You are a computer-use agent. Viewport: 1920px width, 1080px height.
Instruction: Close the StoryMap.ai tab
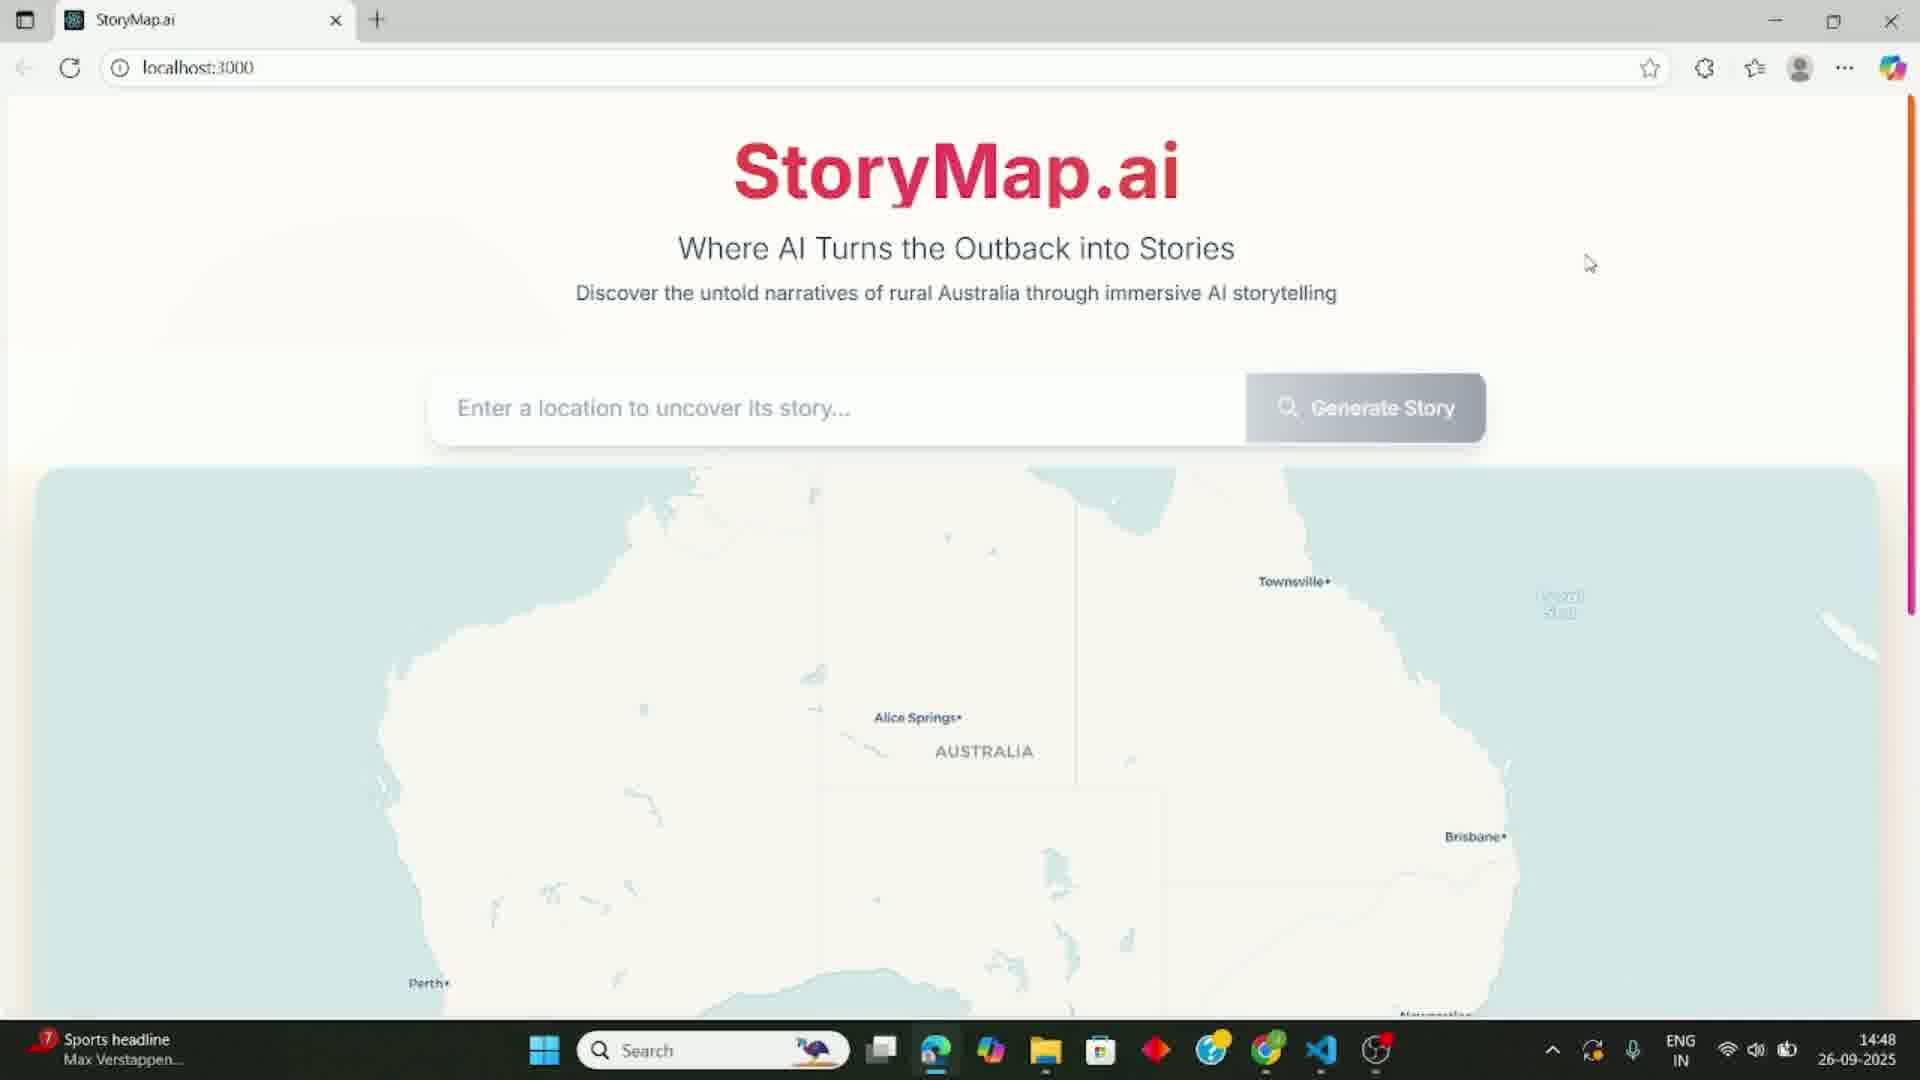(336, 20)
